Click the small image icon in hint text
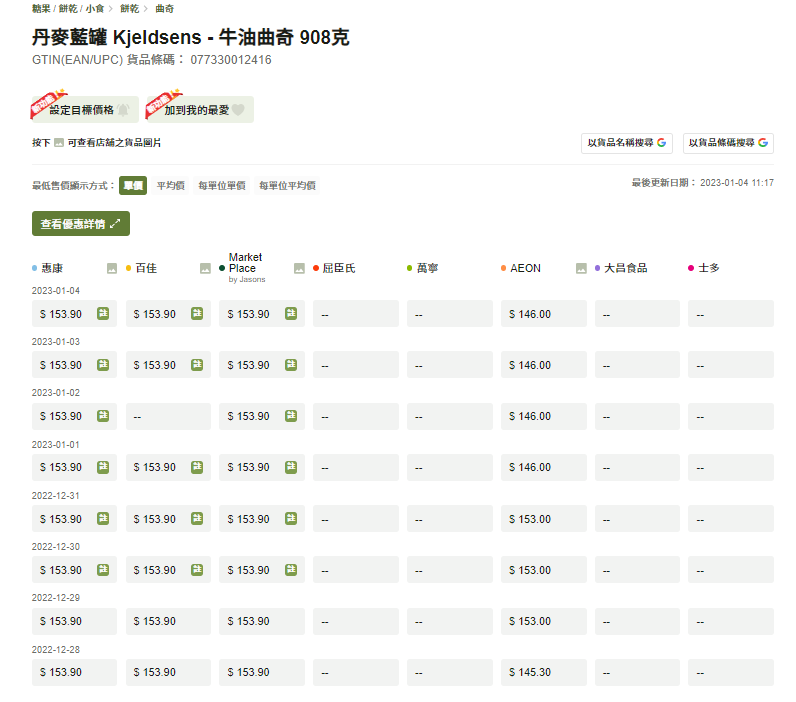This screenshot has height=702, width=796. point(59,143)
